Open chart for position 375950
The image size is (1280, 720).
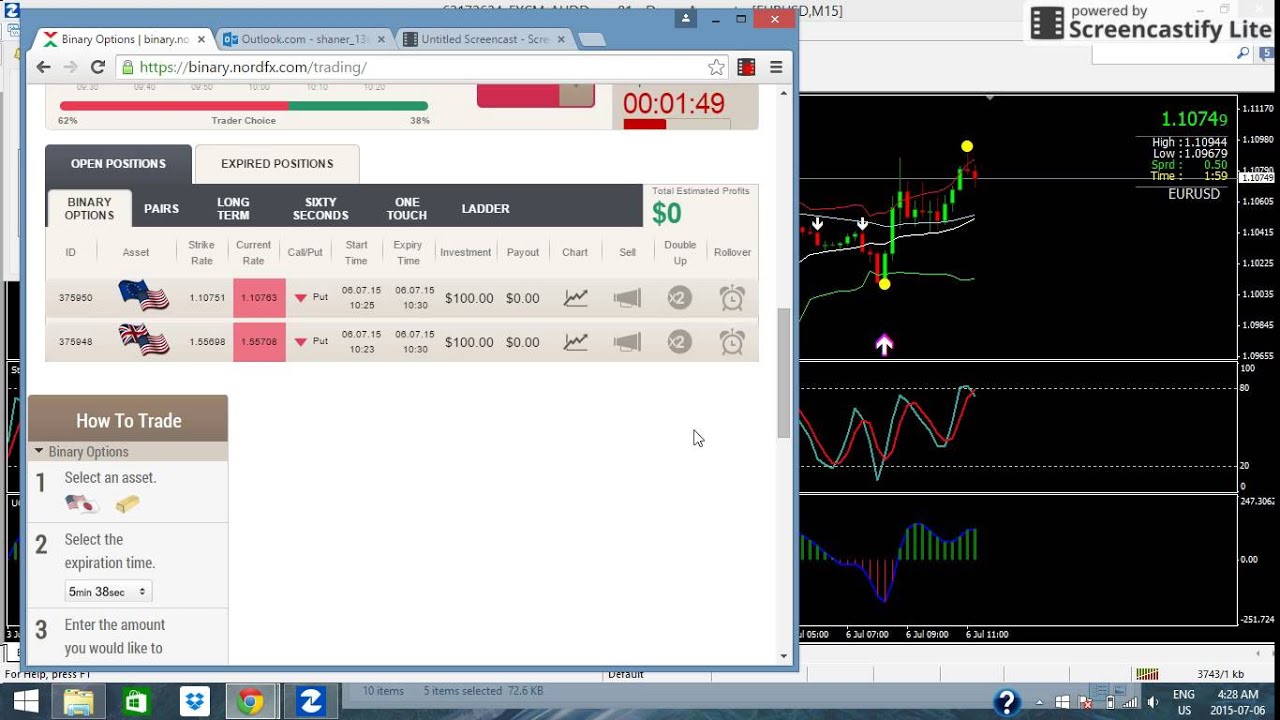tap(575, 298)
